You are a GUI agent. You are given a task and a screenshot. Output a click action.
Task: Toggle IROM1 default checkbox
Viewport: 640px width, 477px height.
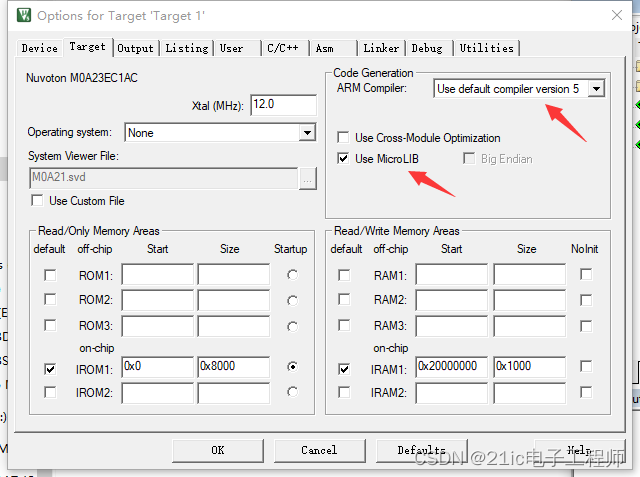[50, 369]
